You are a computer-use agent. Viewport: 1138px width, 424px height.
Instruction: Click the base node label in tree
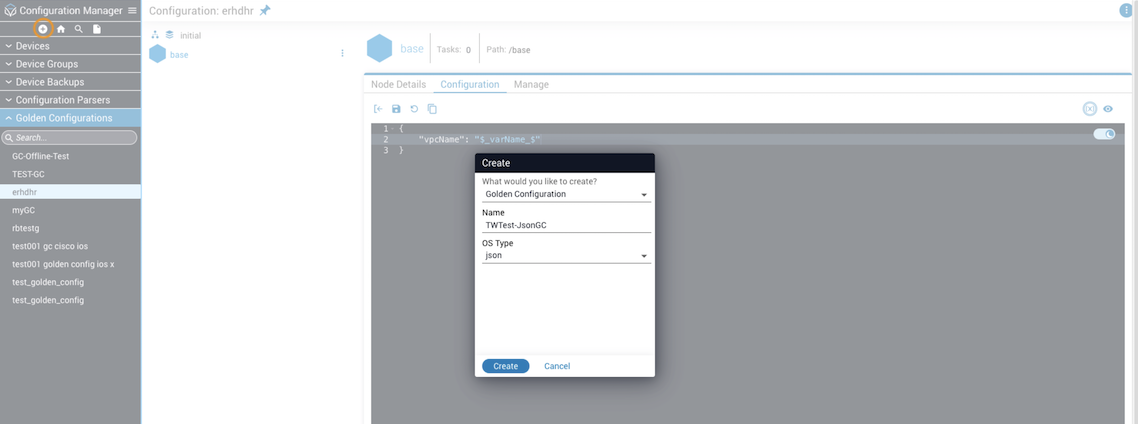pyautogui.click(x=179, y=54)
